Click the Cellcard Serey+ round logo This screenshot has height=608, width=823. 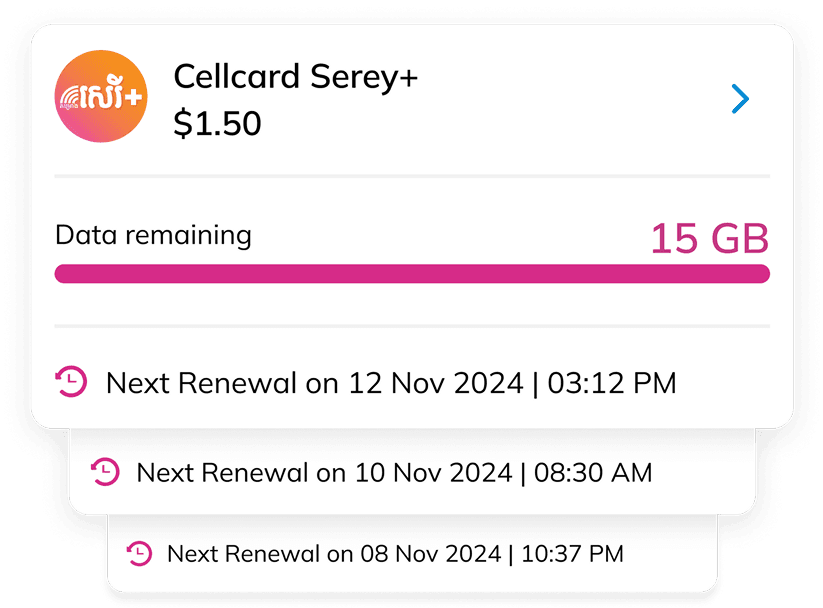click(100, 97)
